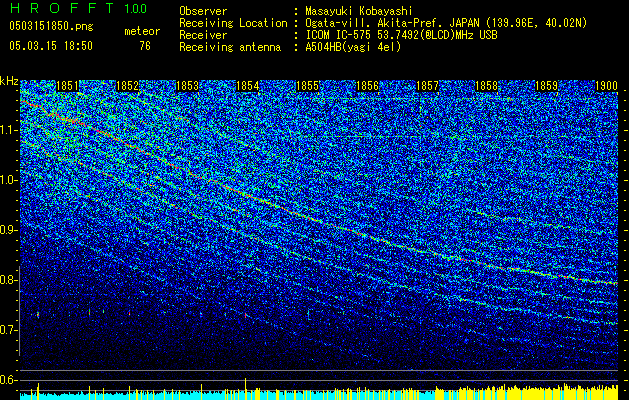The height and width of the screenshot is (400, 629).
Task: Click the 1857 time marker
Action: point(427,86)
